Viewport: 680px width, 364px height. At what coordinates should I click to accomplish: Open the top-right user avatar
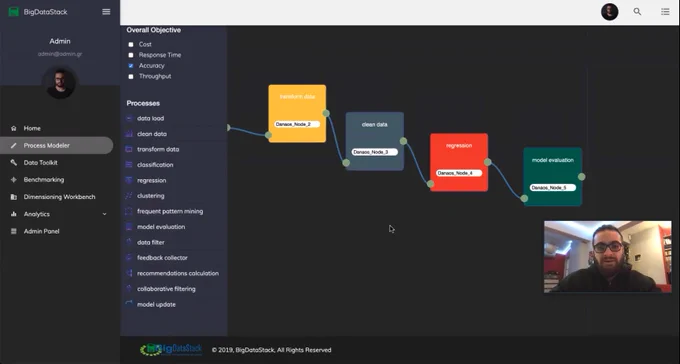pyautogui.click(x=609, y=12)
